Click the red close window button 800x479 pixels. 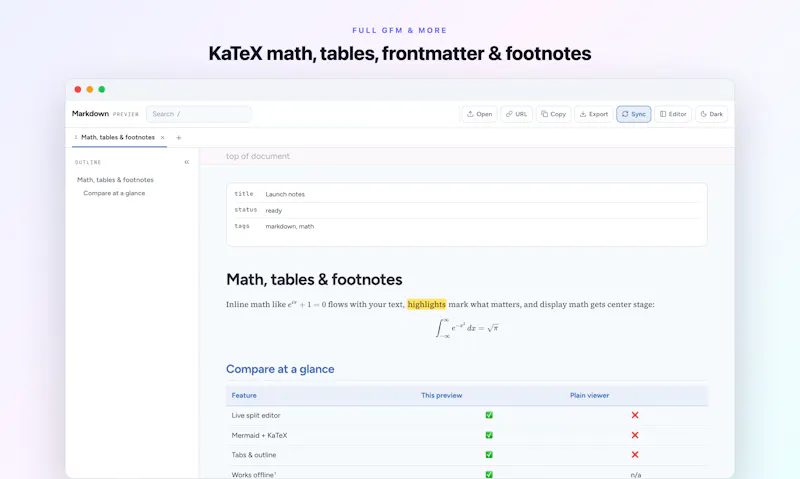point(78,89)
